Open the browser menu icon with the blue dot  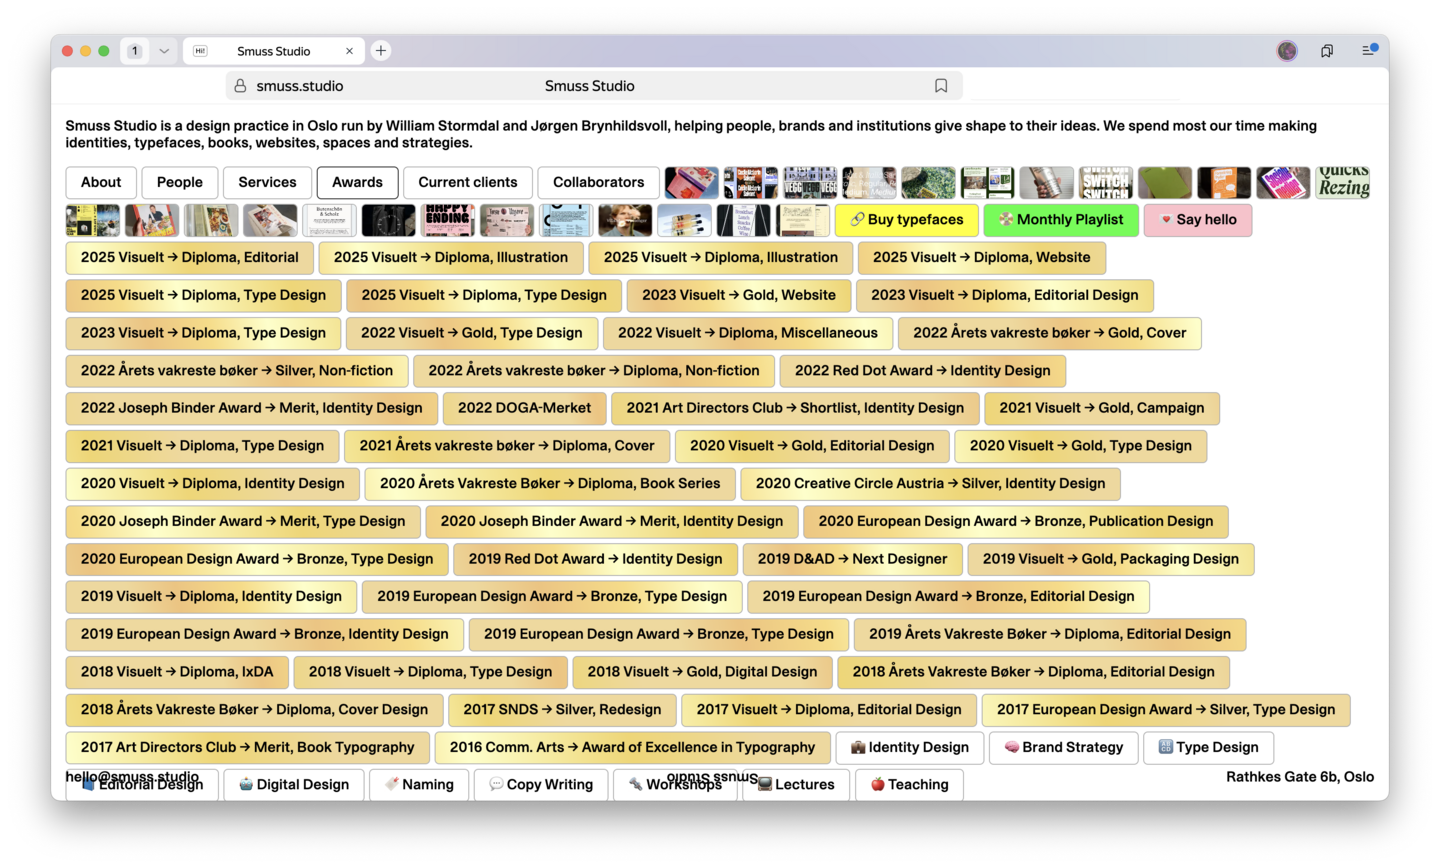click(x=1369, y=50)
